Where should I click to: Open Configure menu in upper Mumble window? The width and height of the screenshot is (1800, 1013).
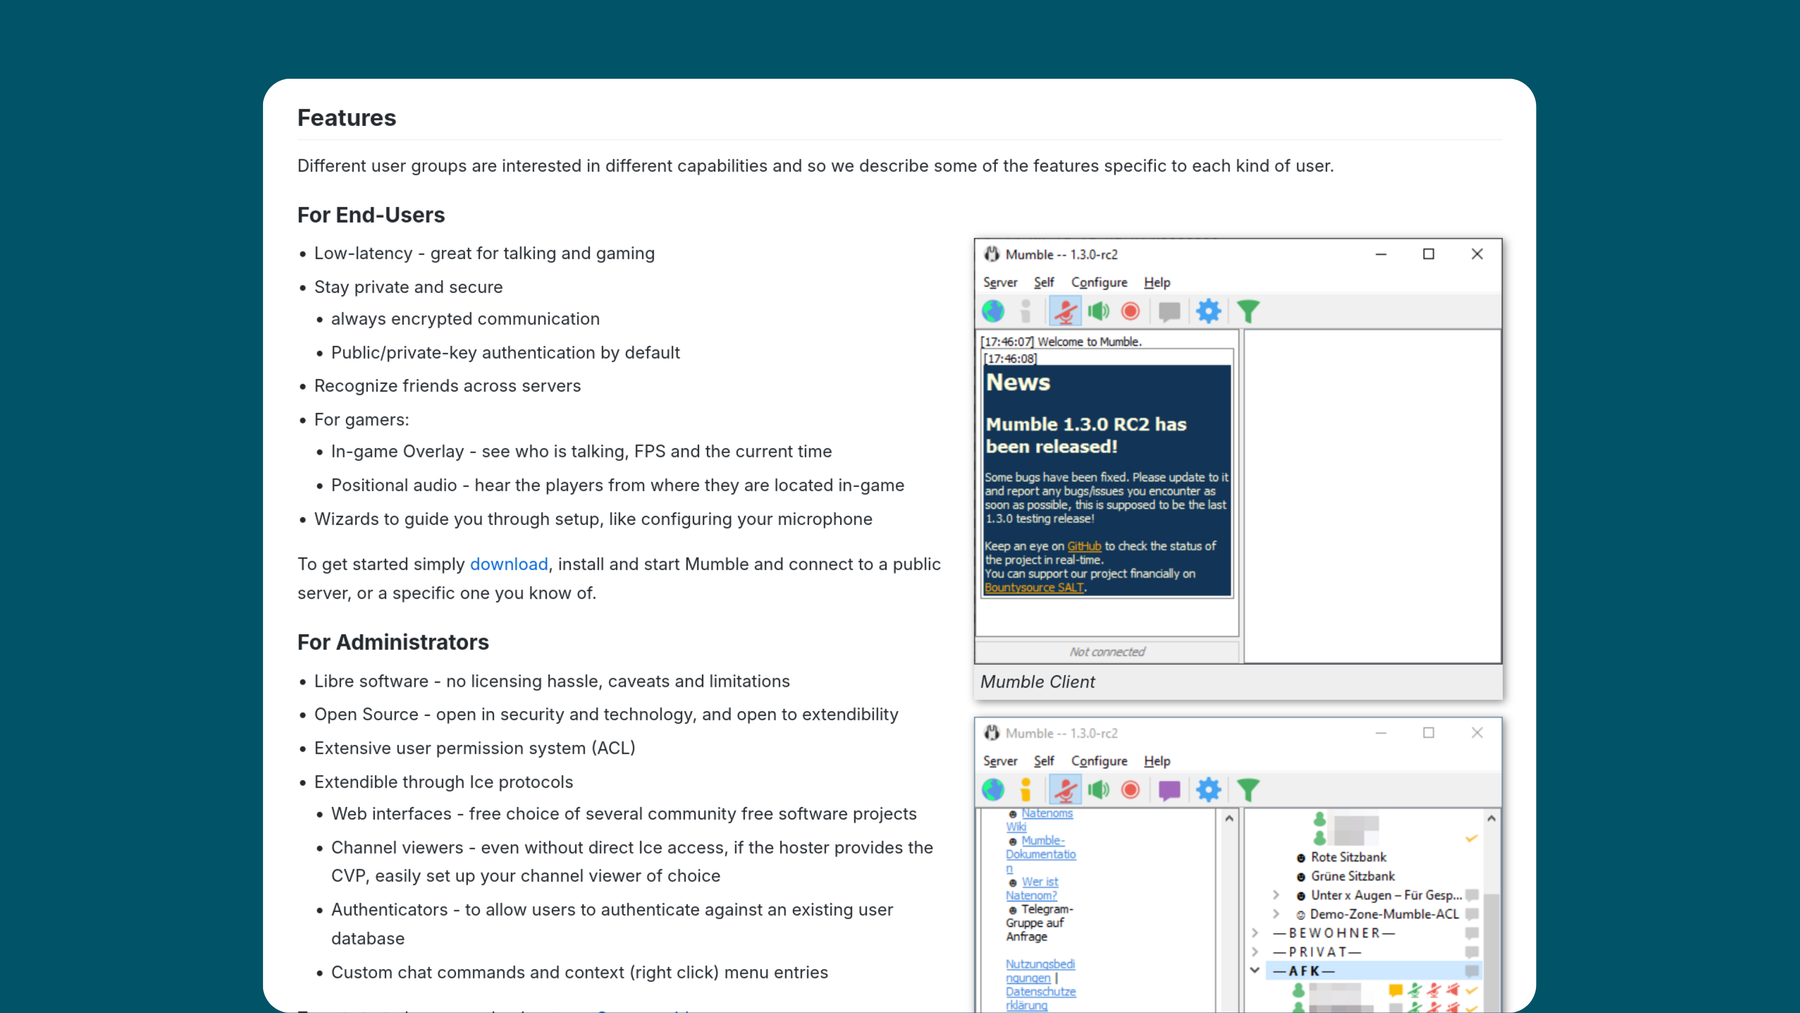coord(1099,283)
